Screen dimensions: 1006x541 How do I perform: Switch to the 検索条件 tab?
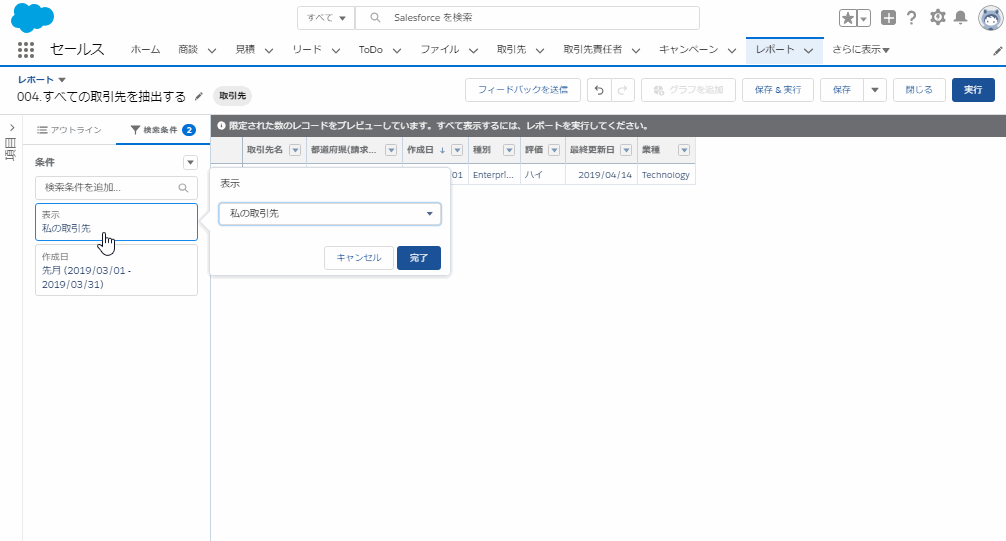(163, 130)
